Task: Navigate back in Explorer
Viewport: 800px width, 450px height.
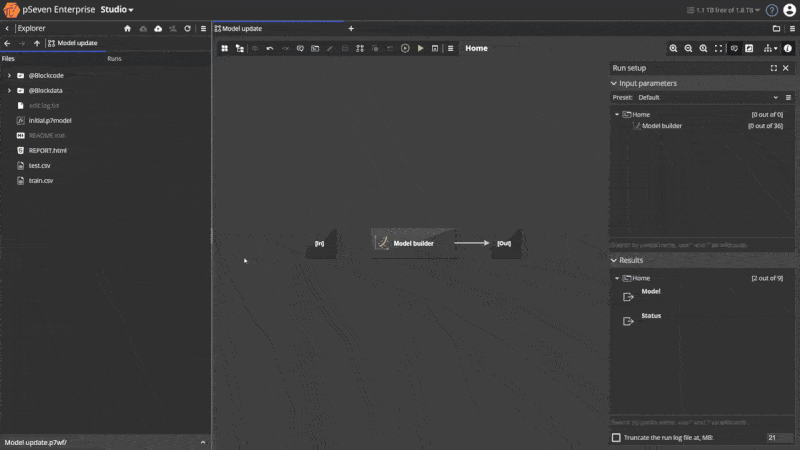Action: click(7, 43)
